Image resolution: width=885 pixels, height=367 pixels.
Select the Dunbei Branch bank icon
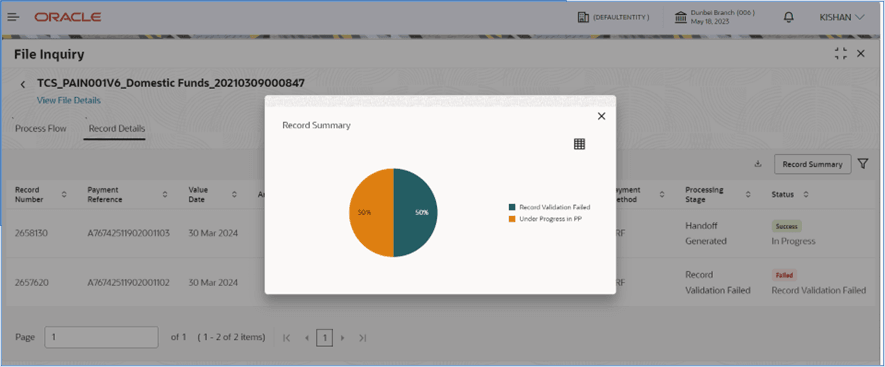(x=681, y=17)
